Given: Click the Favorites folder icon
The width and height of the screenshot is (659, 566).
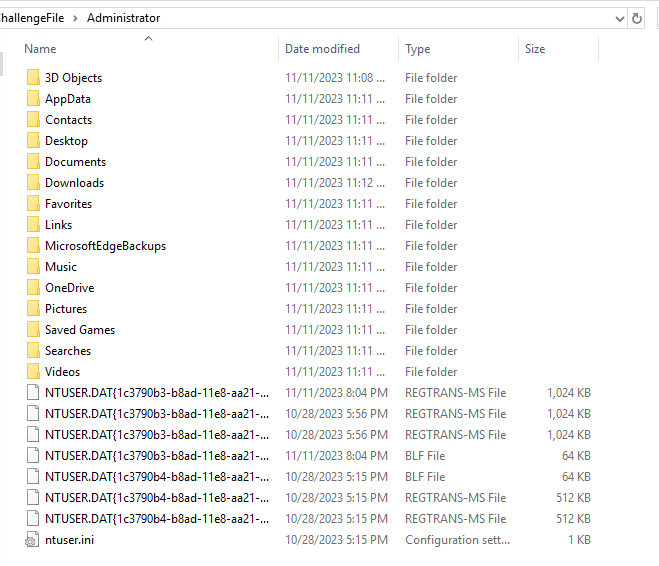Looking at the screenshot, I should pos(33,204).
